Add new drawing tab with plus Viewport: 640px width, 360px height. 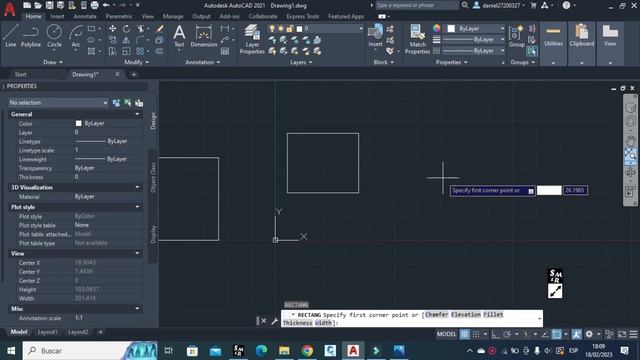tap(133, 74)
